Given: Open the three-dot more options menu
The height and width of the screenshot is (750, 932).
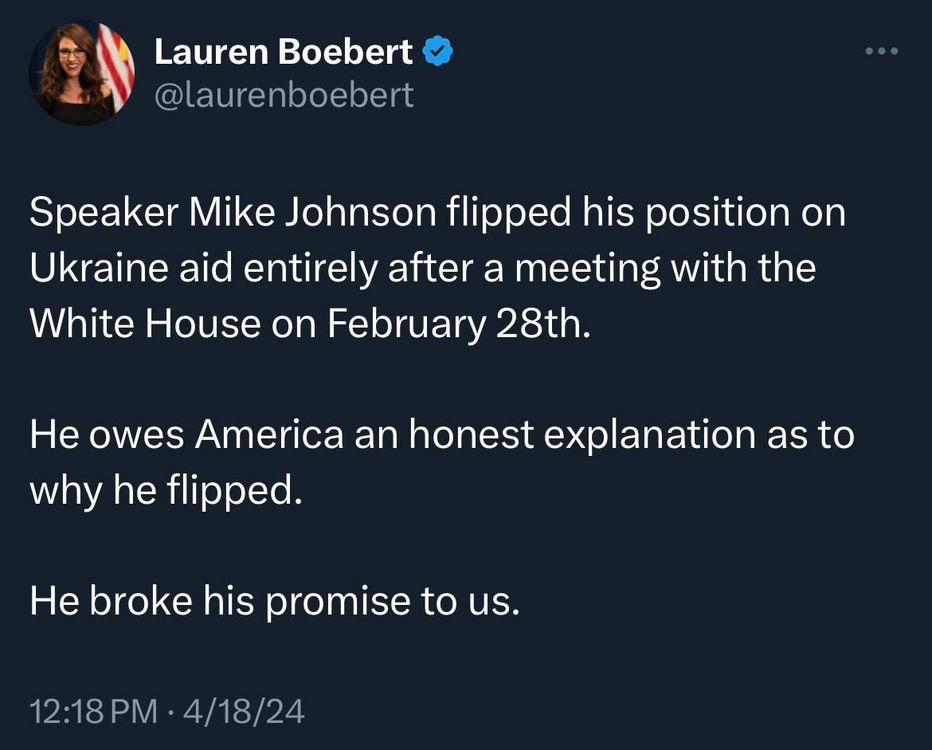Looking at the screenshot, I should 881,52.
